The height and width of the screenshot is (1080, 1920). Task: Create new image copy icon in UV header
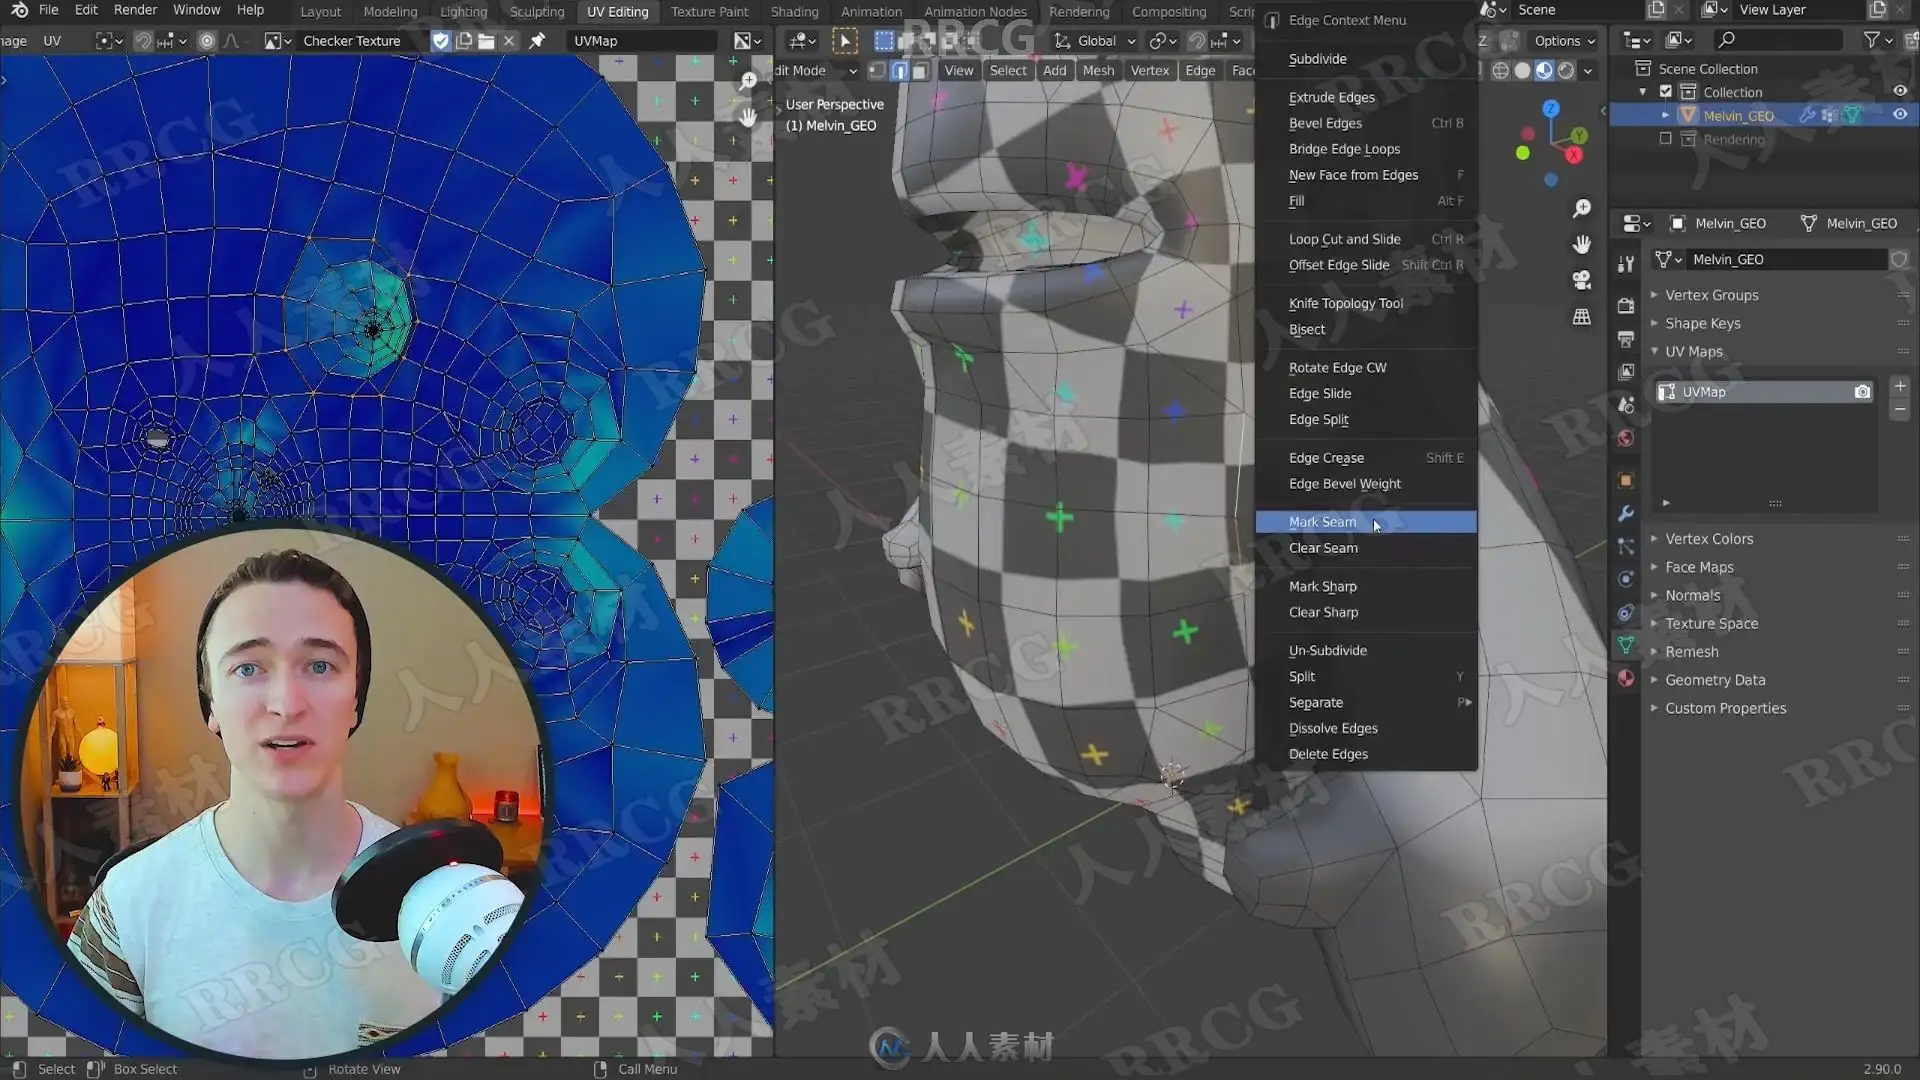point(464,41)
